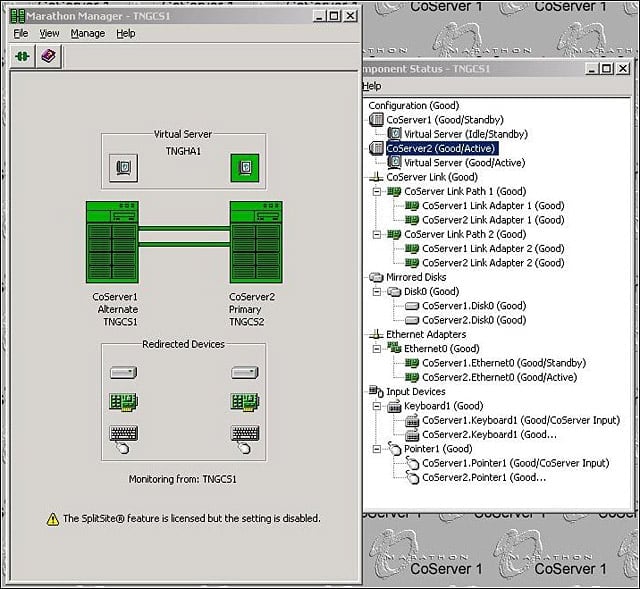This screenshot has width=640, height=589.
Task: Click the CoServer1 Alternate server graphic
Action: (112, 242)
